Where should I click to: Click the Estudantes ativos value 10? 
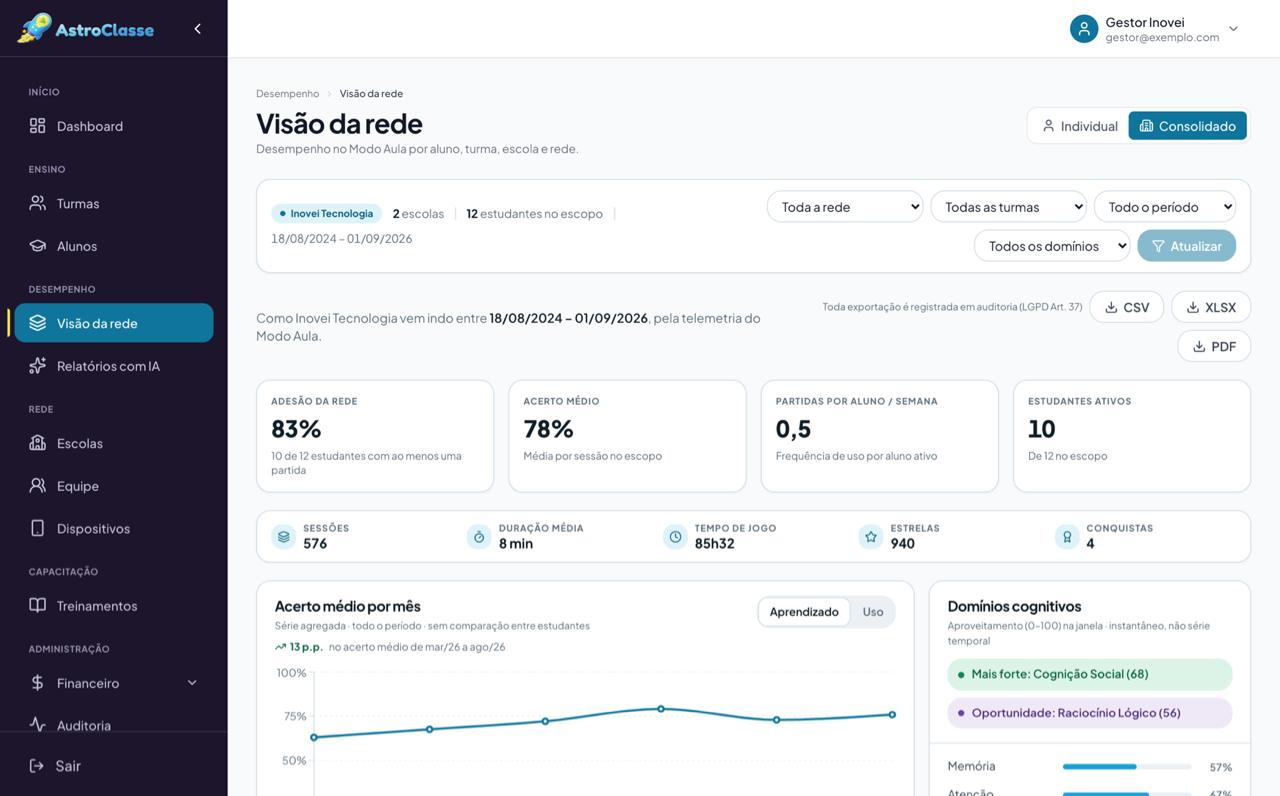(1042, 429)
